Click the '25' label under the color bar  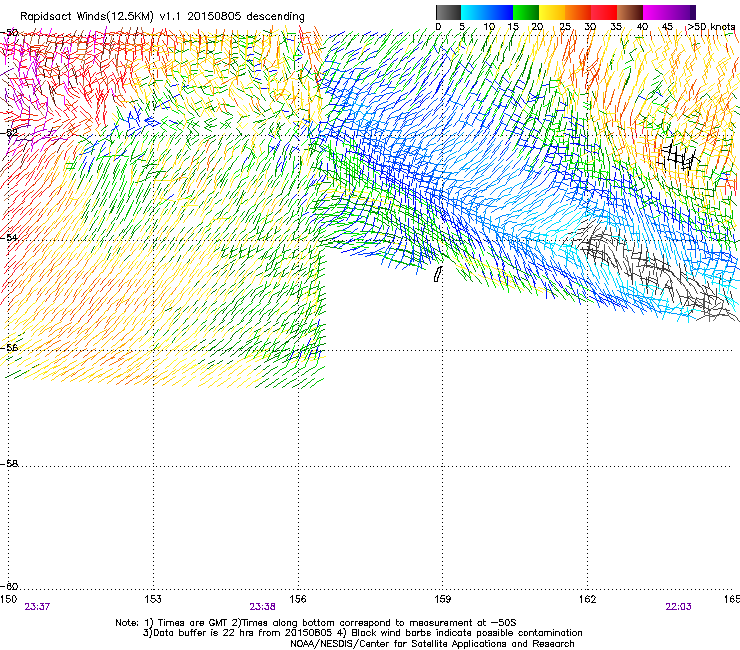click(x=565, y=27)
